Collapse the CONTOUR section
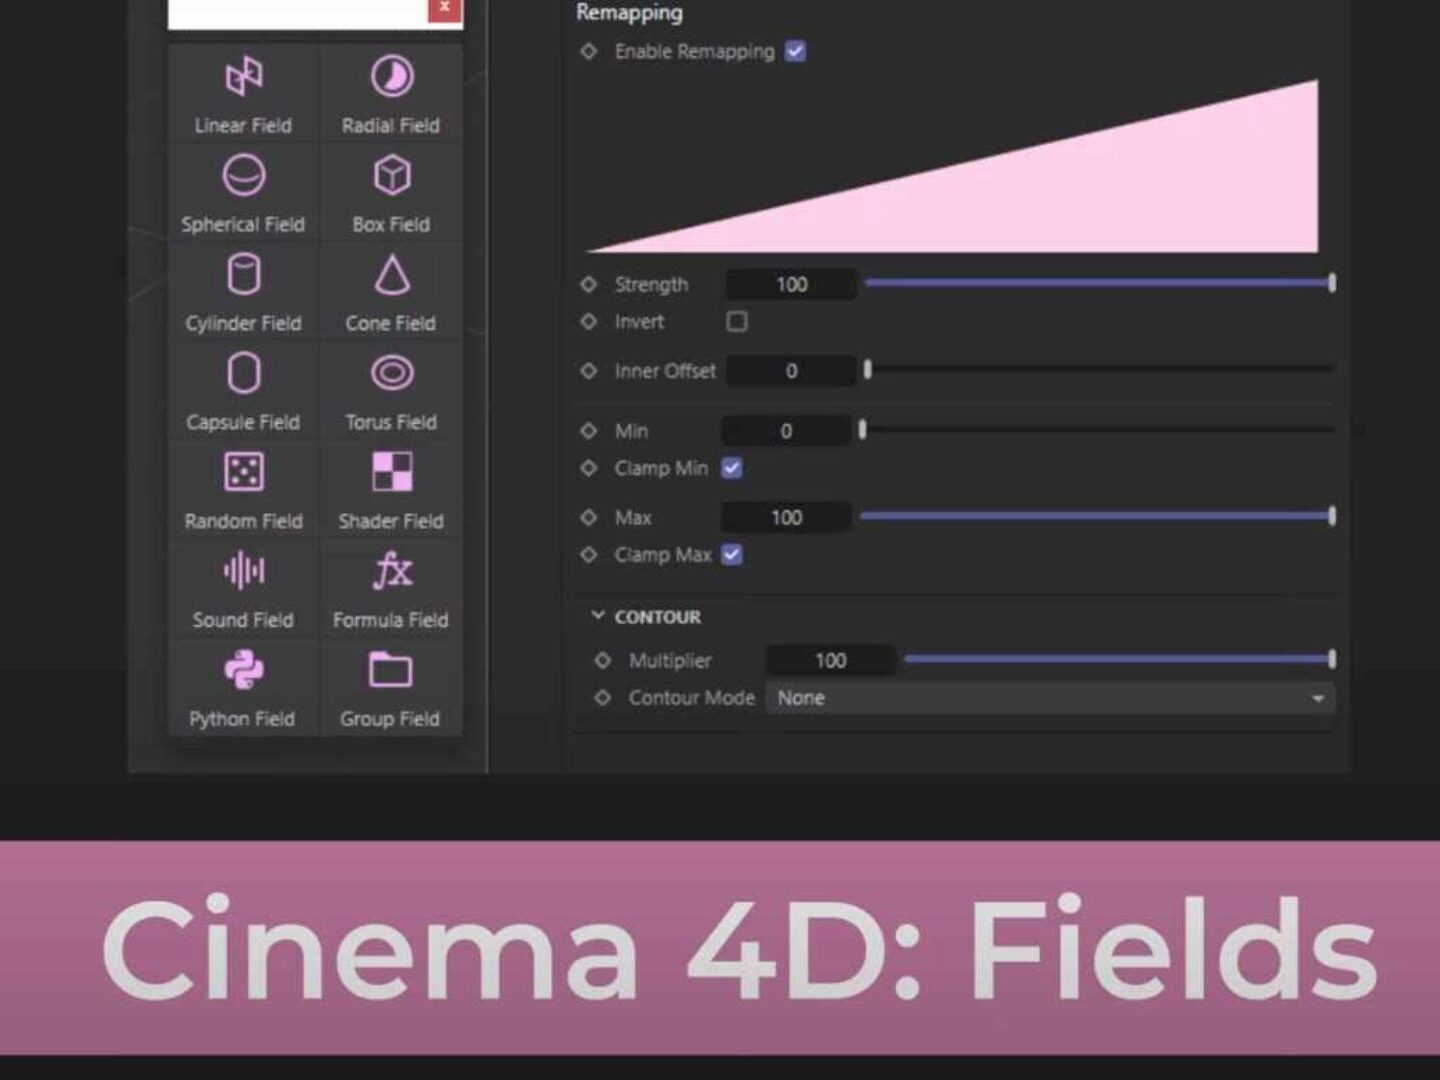The width and height of the screenshot is (1440, 1080). pos(598,616)
